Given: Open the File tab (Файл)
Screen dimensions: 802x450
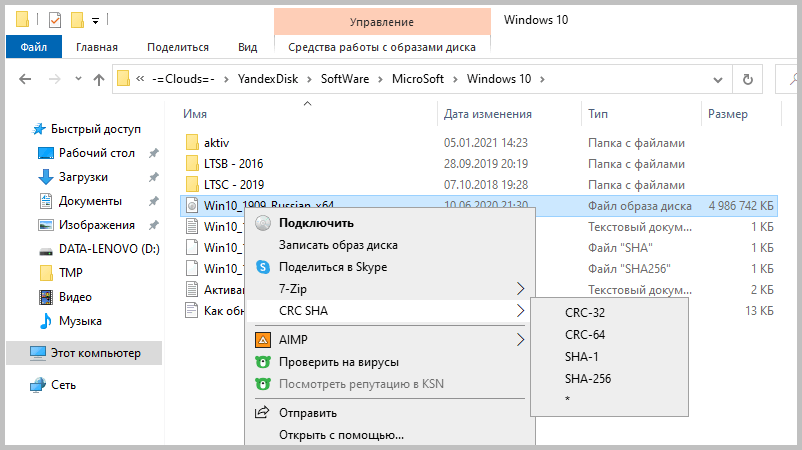Looking at the screenshot, I should coord(34,47).
